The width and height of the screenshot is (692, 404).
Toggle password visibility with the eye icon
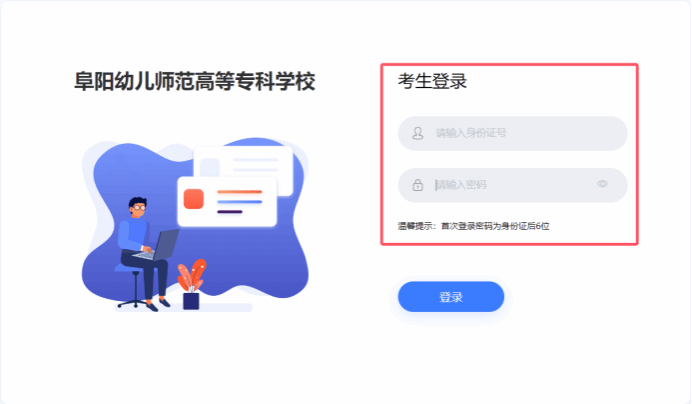[602, 184]
